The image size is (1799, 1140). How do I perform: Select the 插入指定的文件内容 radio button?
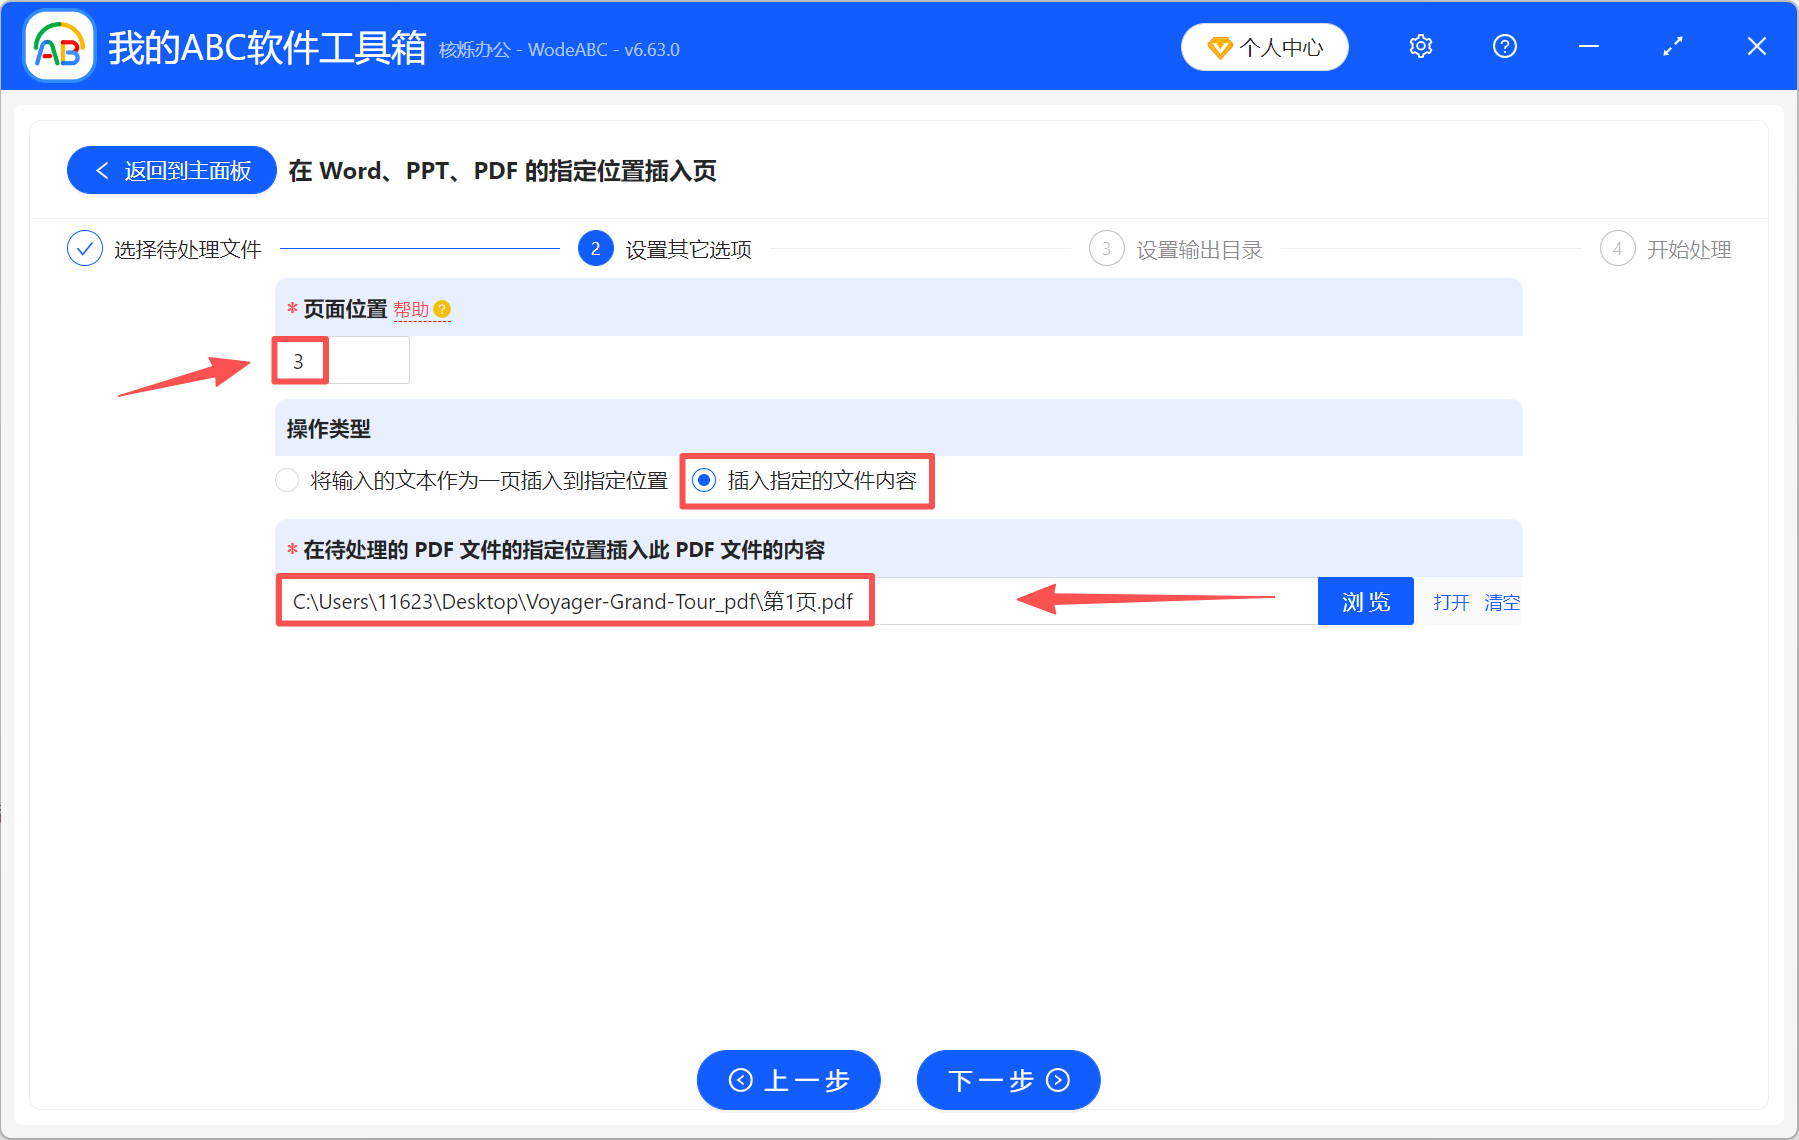pos(704,480)
